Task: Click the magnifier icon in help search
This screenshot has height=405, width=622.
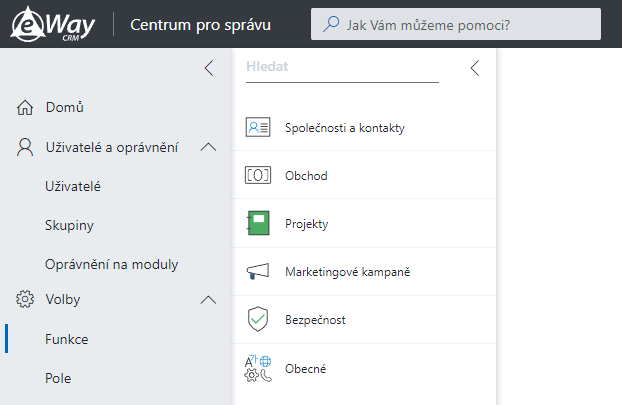Action: click(x=331, y=24)
